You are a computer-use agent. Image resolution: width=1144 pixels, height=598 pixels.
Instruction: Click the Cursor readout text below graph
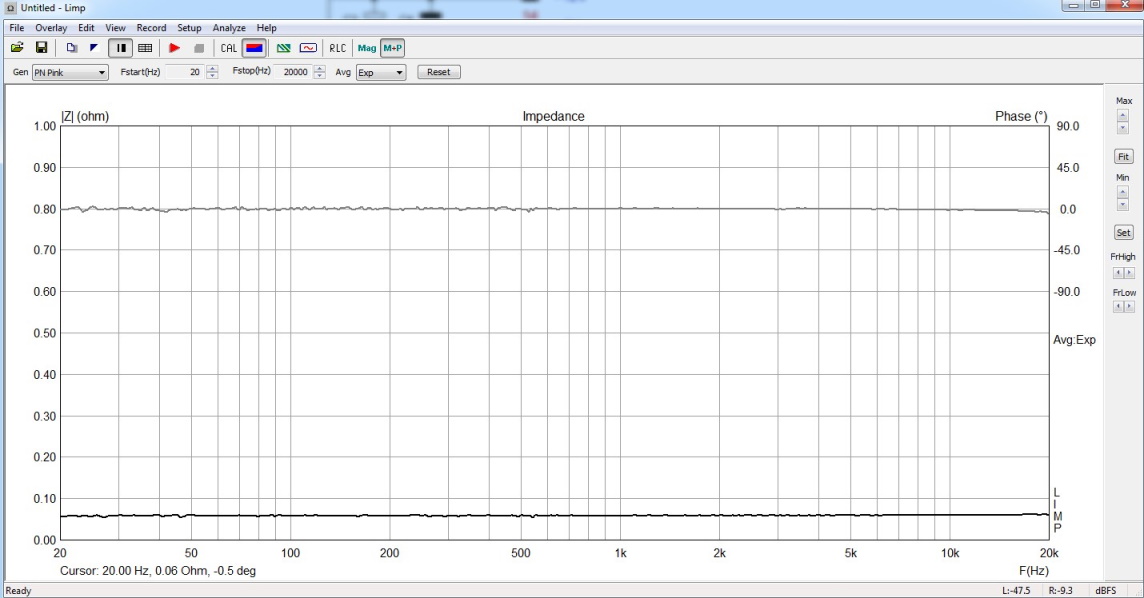point(158,571)
